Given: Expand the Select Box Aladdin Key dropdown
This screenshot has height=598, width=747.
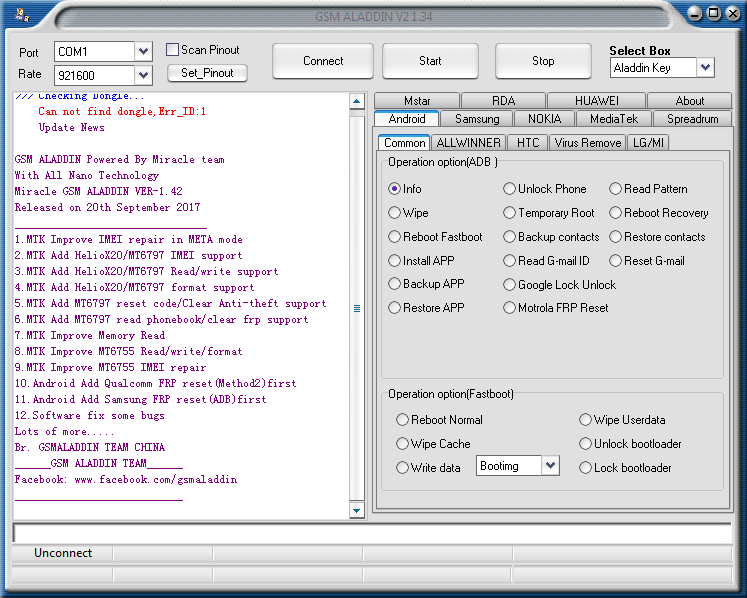Looking at the screenshot, I should tap(706, 68).
